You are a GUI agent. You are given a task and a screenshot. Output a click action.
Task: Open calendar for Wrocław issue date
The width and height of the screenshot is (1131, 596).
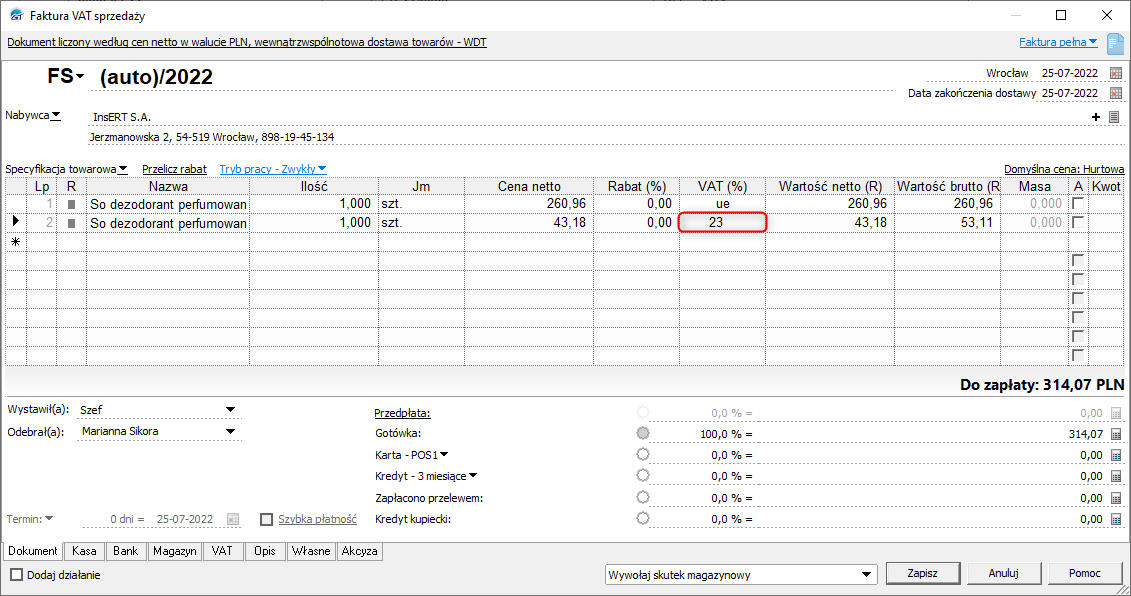pyautogui.click(x=1116, y=73)
